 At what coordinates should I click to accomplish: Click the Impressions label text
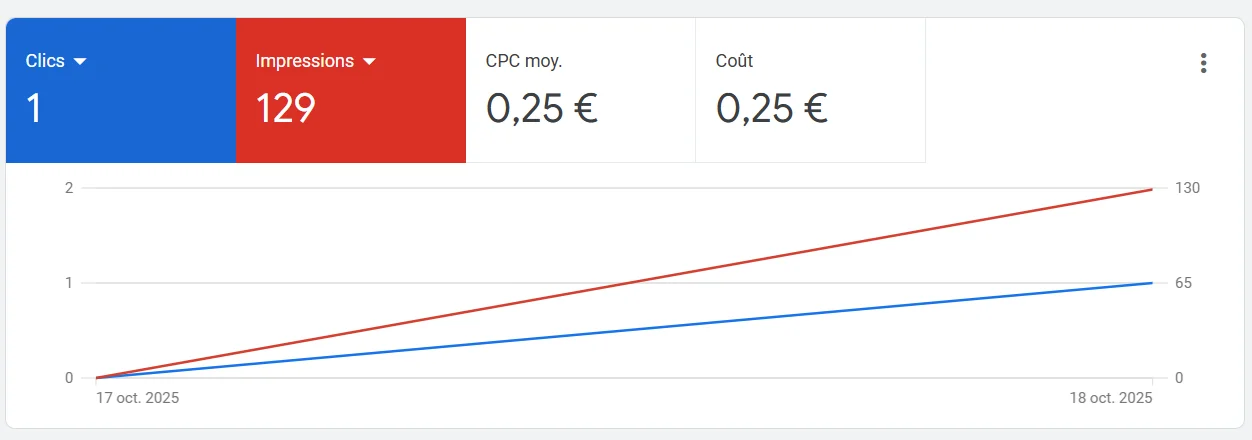[x=304, y=61]
